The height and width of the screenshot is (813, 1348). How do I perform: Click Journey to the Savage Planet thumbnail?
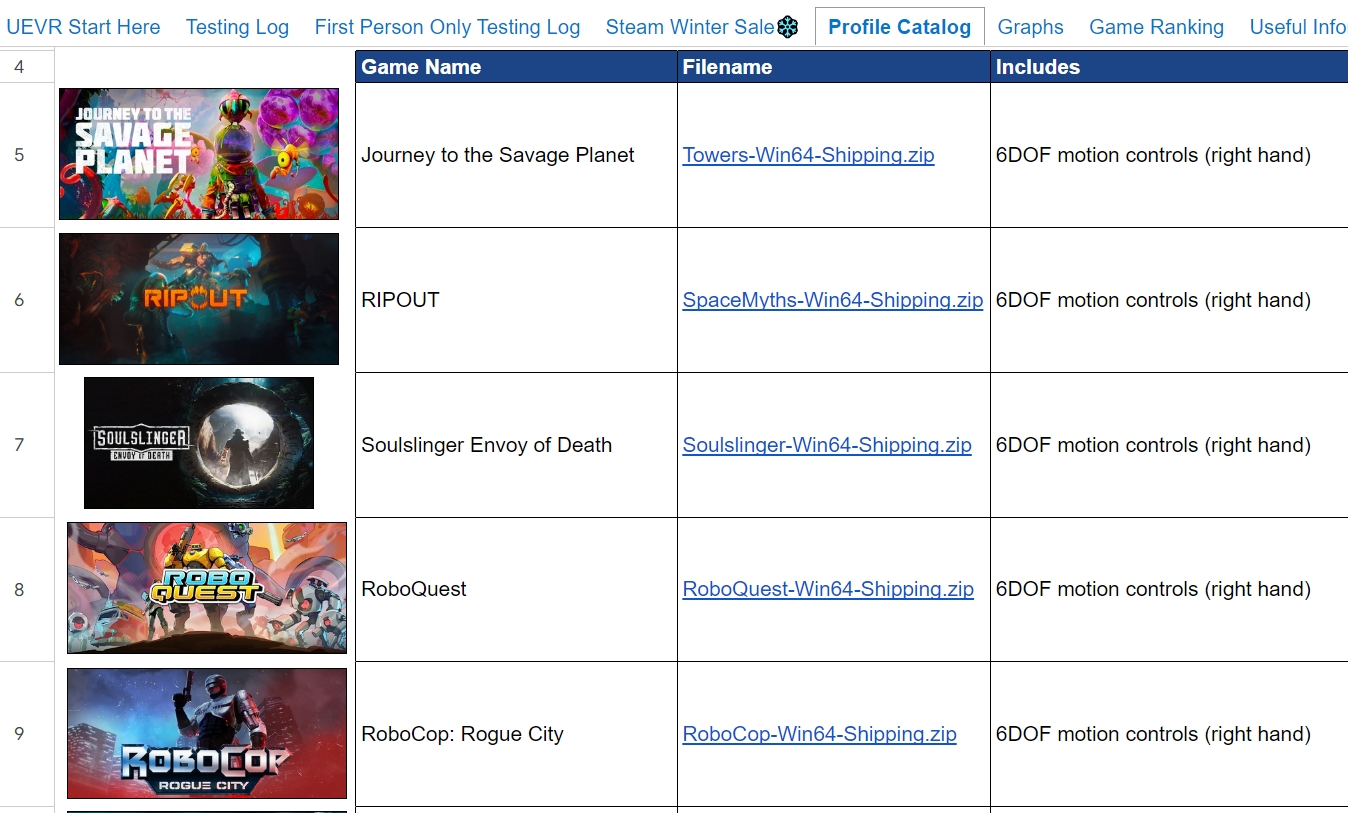tap(199, 154)
